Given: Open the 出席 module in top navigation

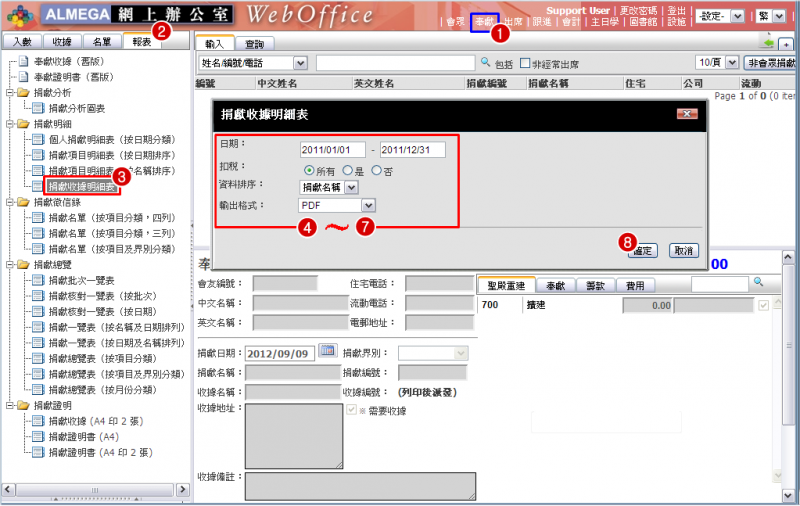Looking at the screenshot, I should pyautogui.click(x=513, y=22).
